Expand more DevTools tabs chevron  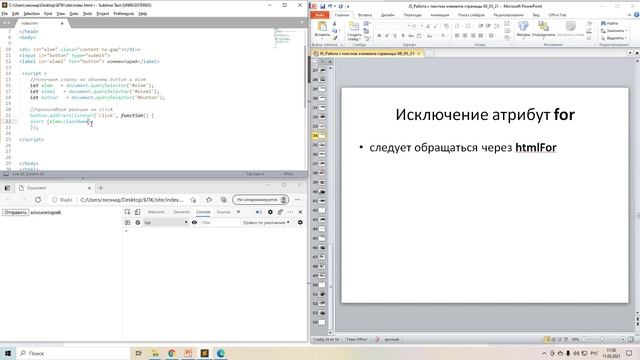tap(238, 212)
